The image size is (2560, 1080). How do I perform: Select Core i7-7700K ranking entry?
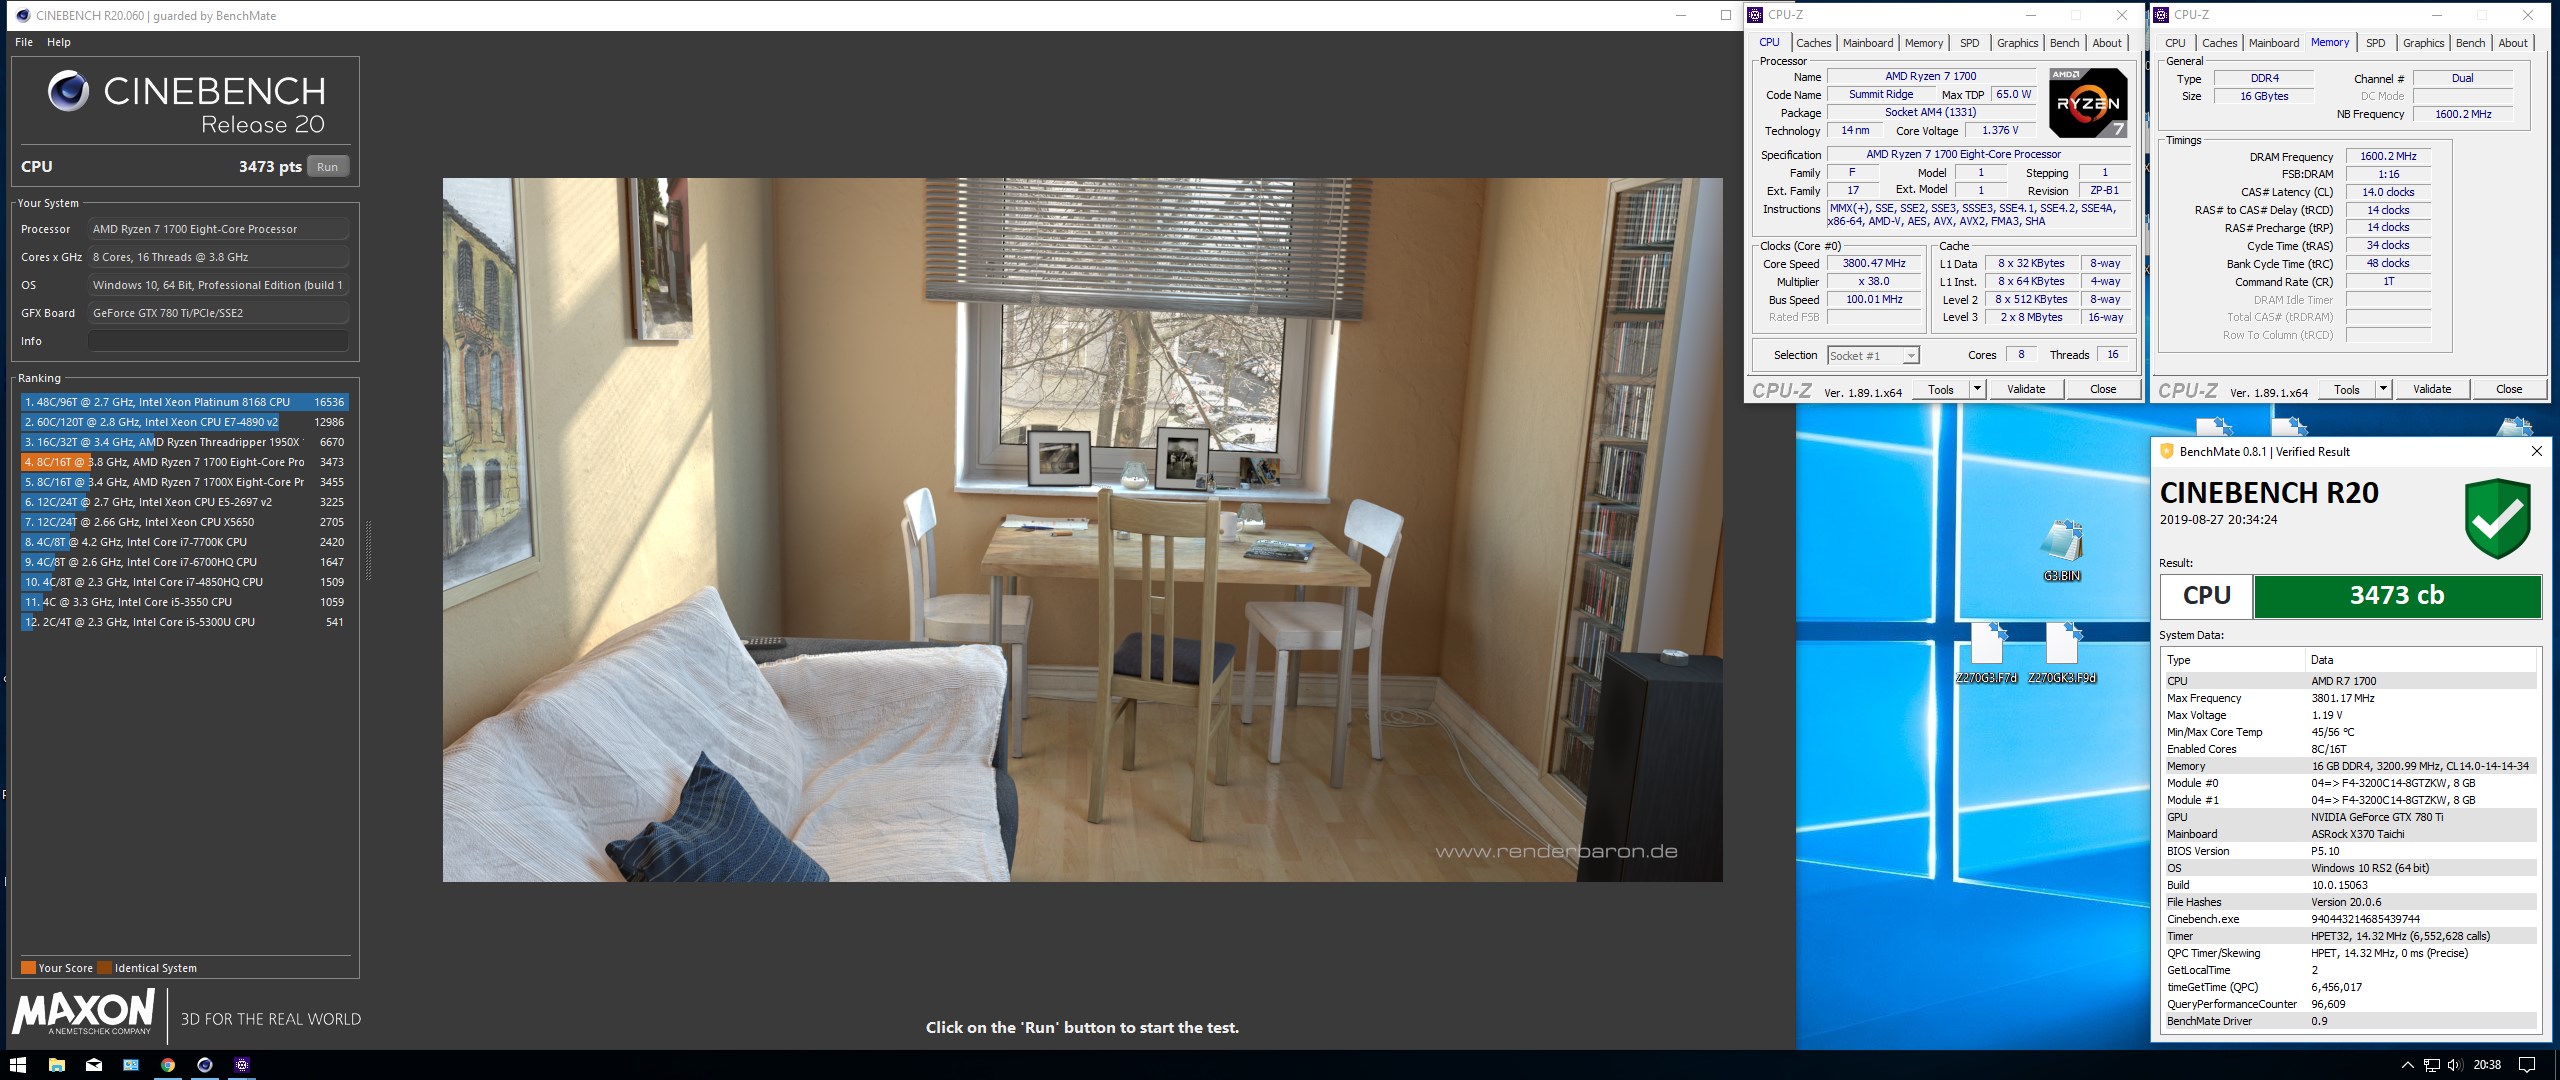point(185,542)
